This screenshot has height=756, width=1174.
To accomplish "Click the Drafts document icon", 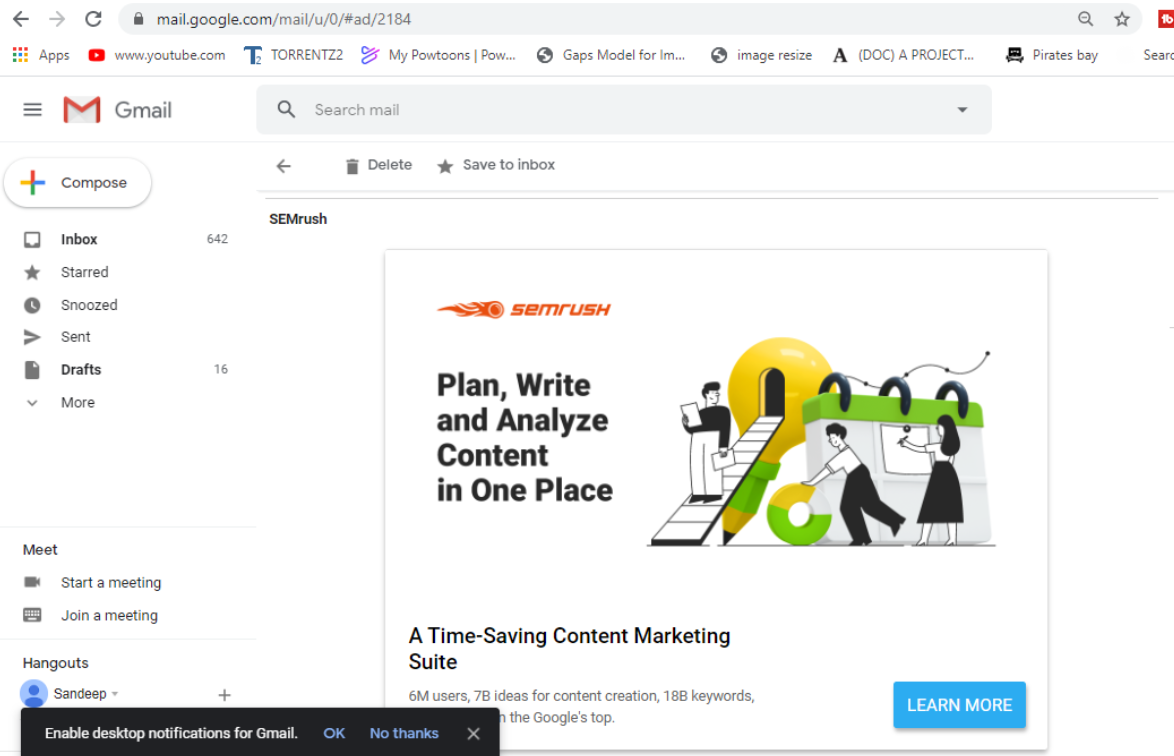I will point(32,369).
